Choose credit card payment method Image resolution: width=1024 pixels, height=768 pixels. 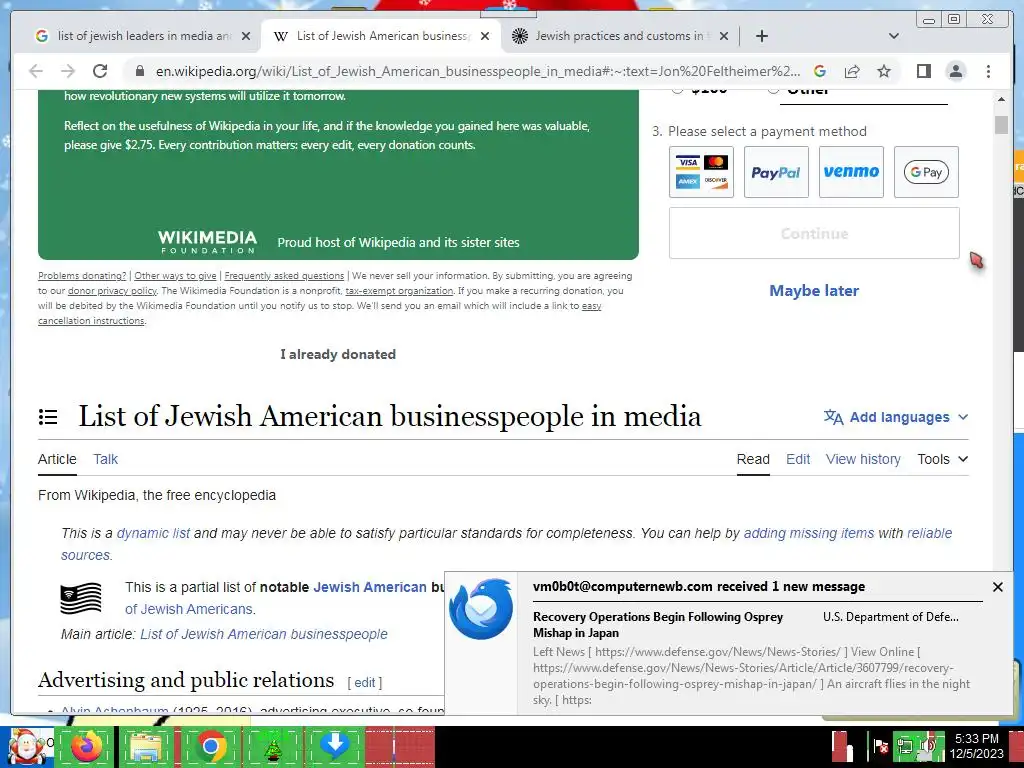[701, 172]
